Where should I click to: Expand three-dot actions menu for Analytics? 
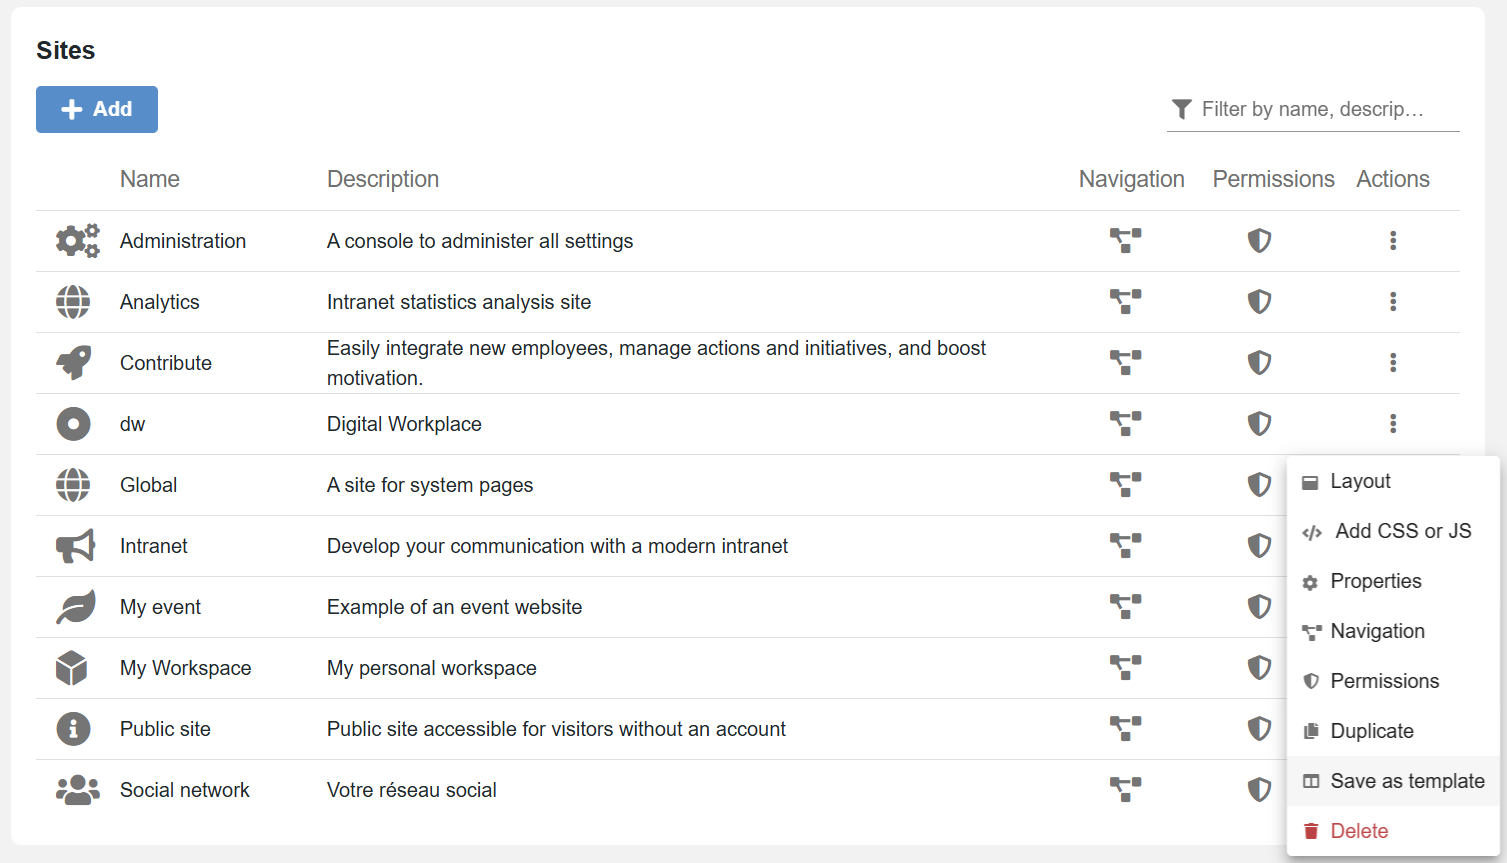click(1392, 302)
